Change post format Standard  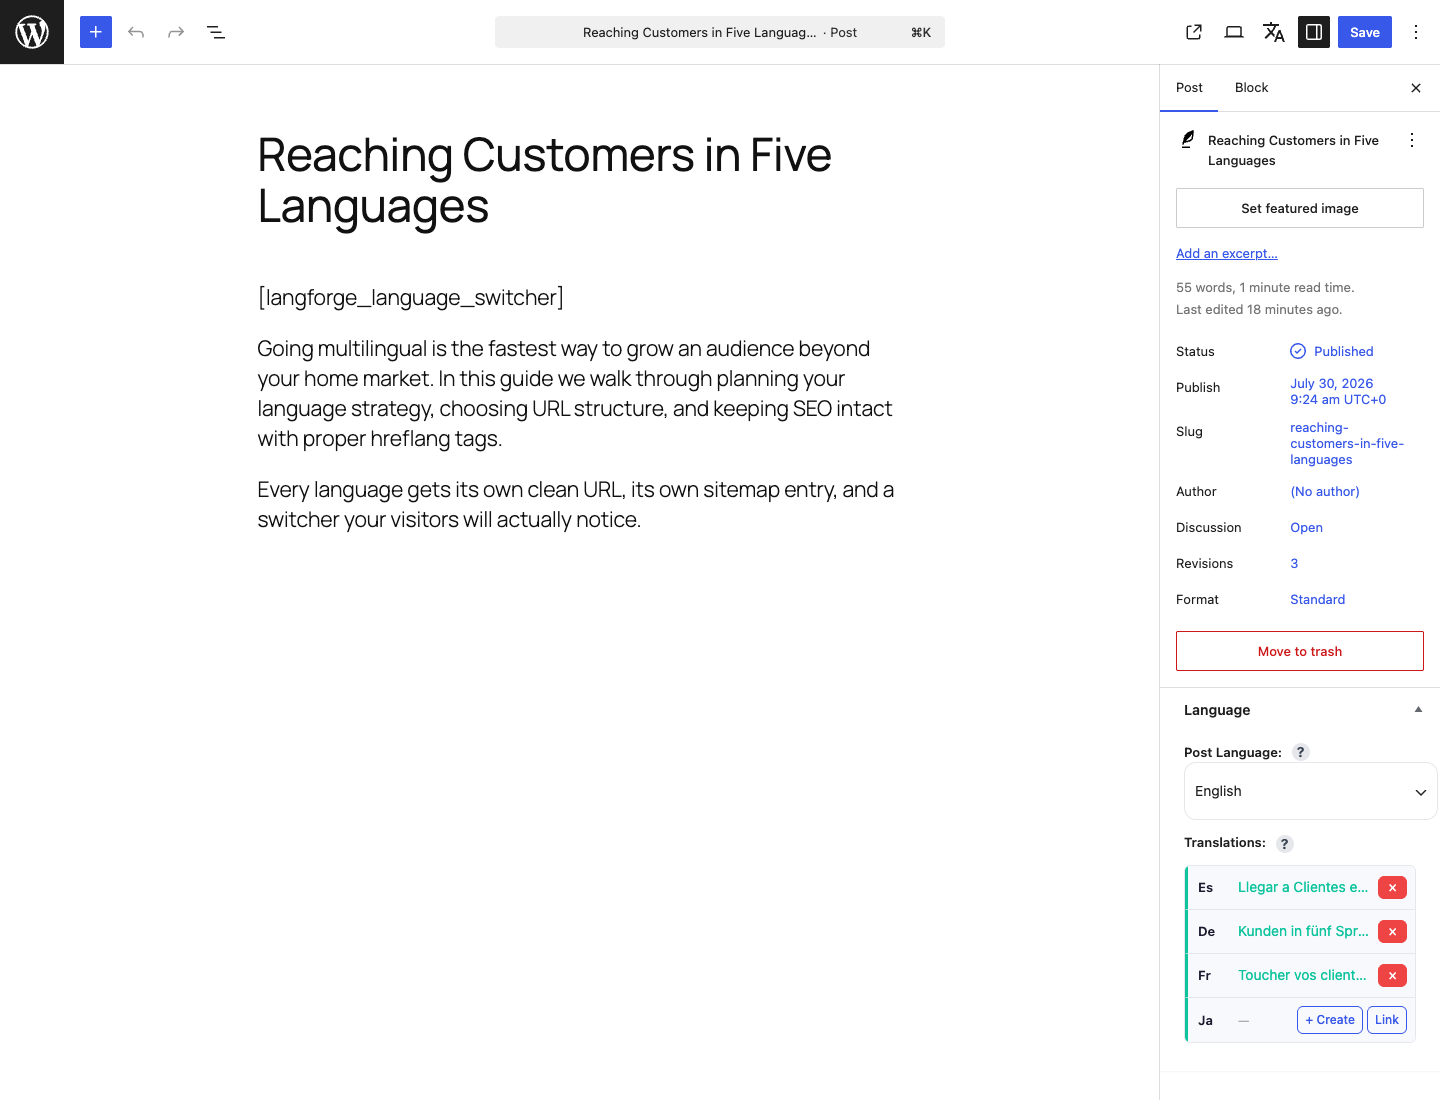pos(1317,599)
